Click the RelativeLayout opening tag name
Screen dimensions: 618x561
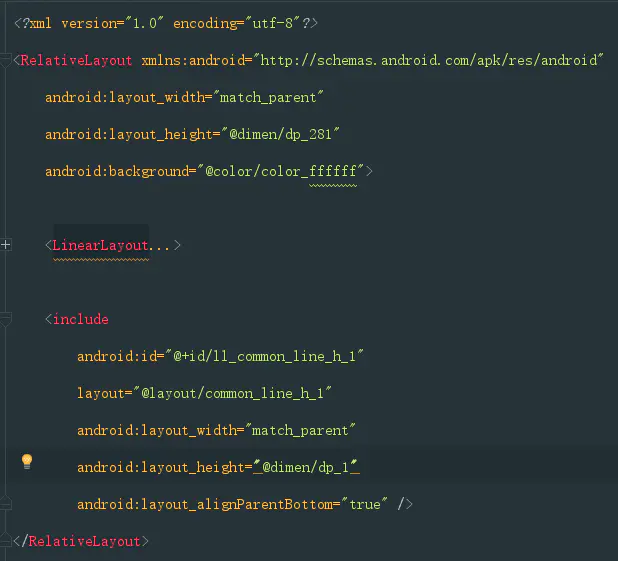tap(76, 60)
